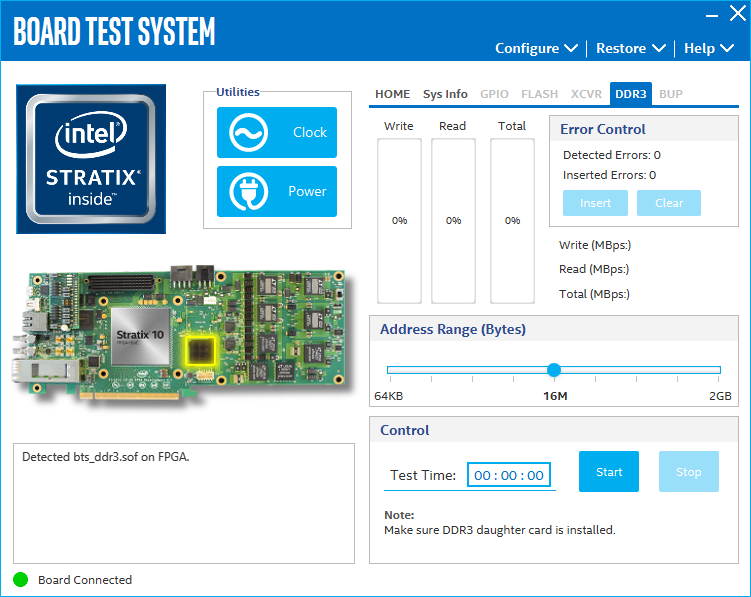
Task: Start the DDR3 test
Action: [x=609, y=471]
